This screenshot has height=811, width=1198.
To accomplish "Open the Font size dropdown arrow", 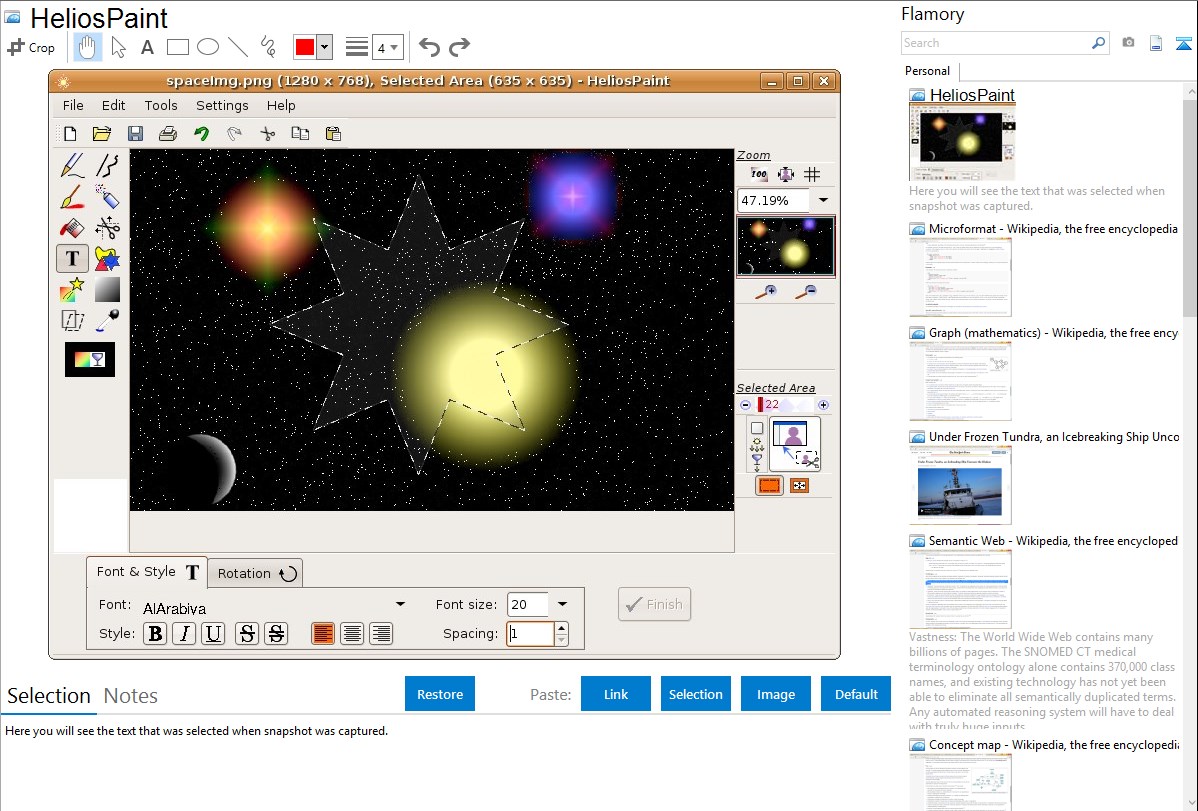I will click(562, 605).
